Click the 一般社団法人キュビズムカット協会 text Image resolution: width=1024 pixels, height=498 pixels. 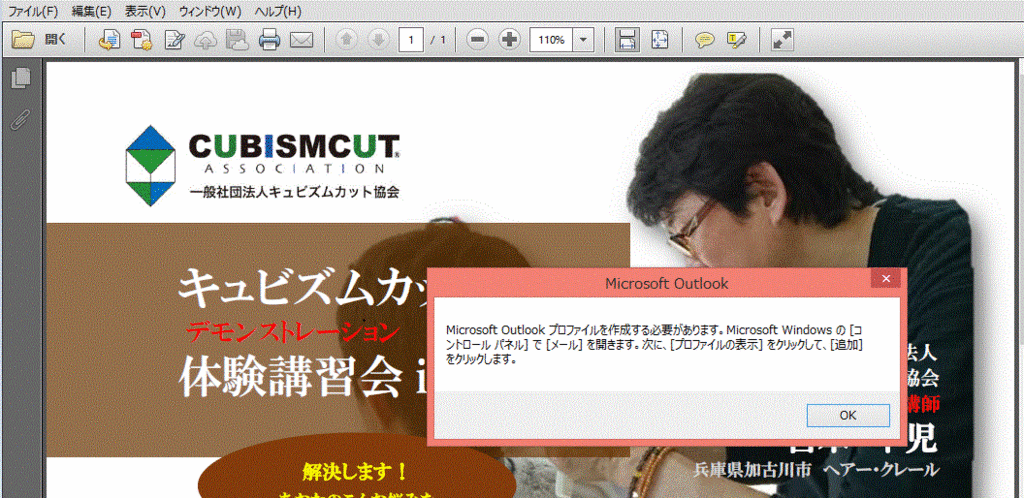[294, 193]
